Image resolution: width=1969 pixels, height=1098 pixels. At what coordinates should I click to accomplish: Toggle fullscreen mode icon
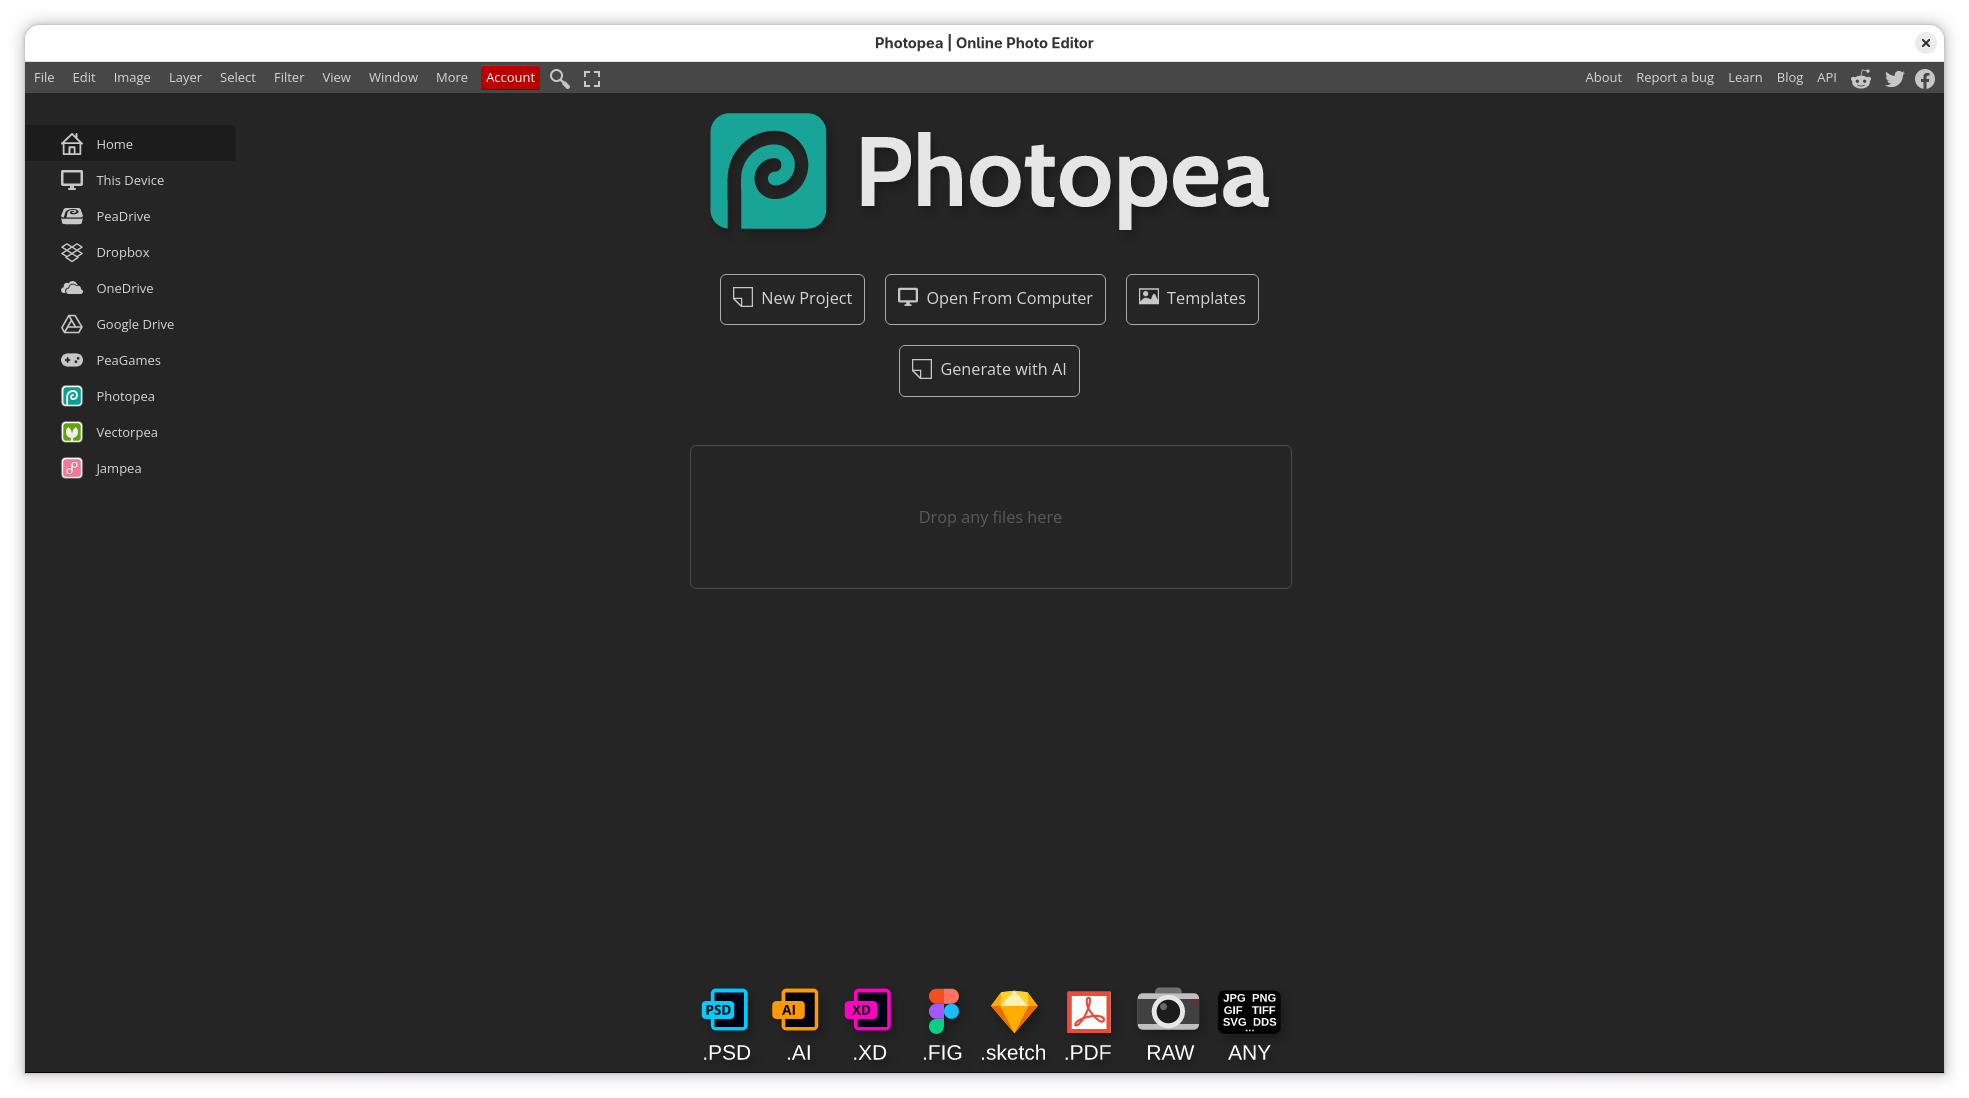coord(592,78)
